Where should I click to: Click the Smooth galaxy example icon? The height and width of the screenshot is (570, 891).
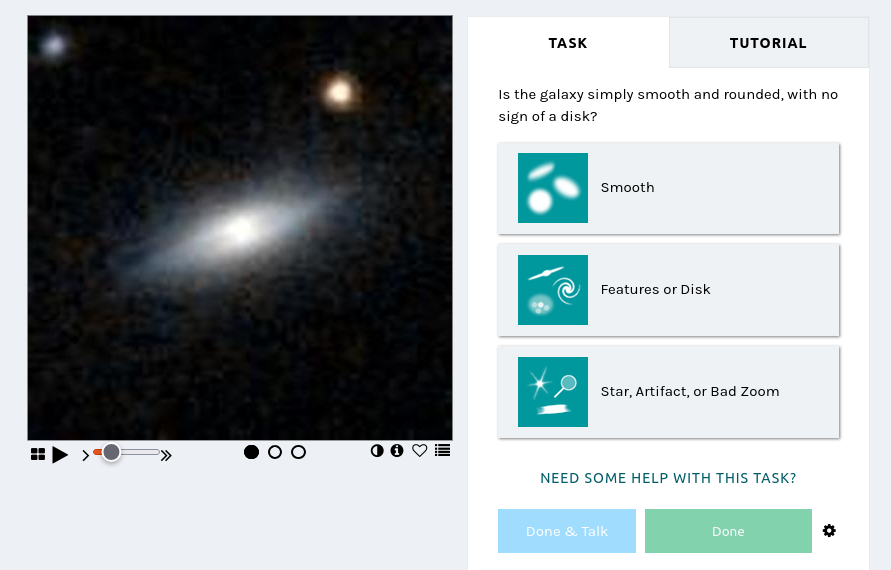pos(553,188)
